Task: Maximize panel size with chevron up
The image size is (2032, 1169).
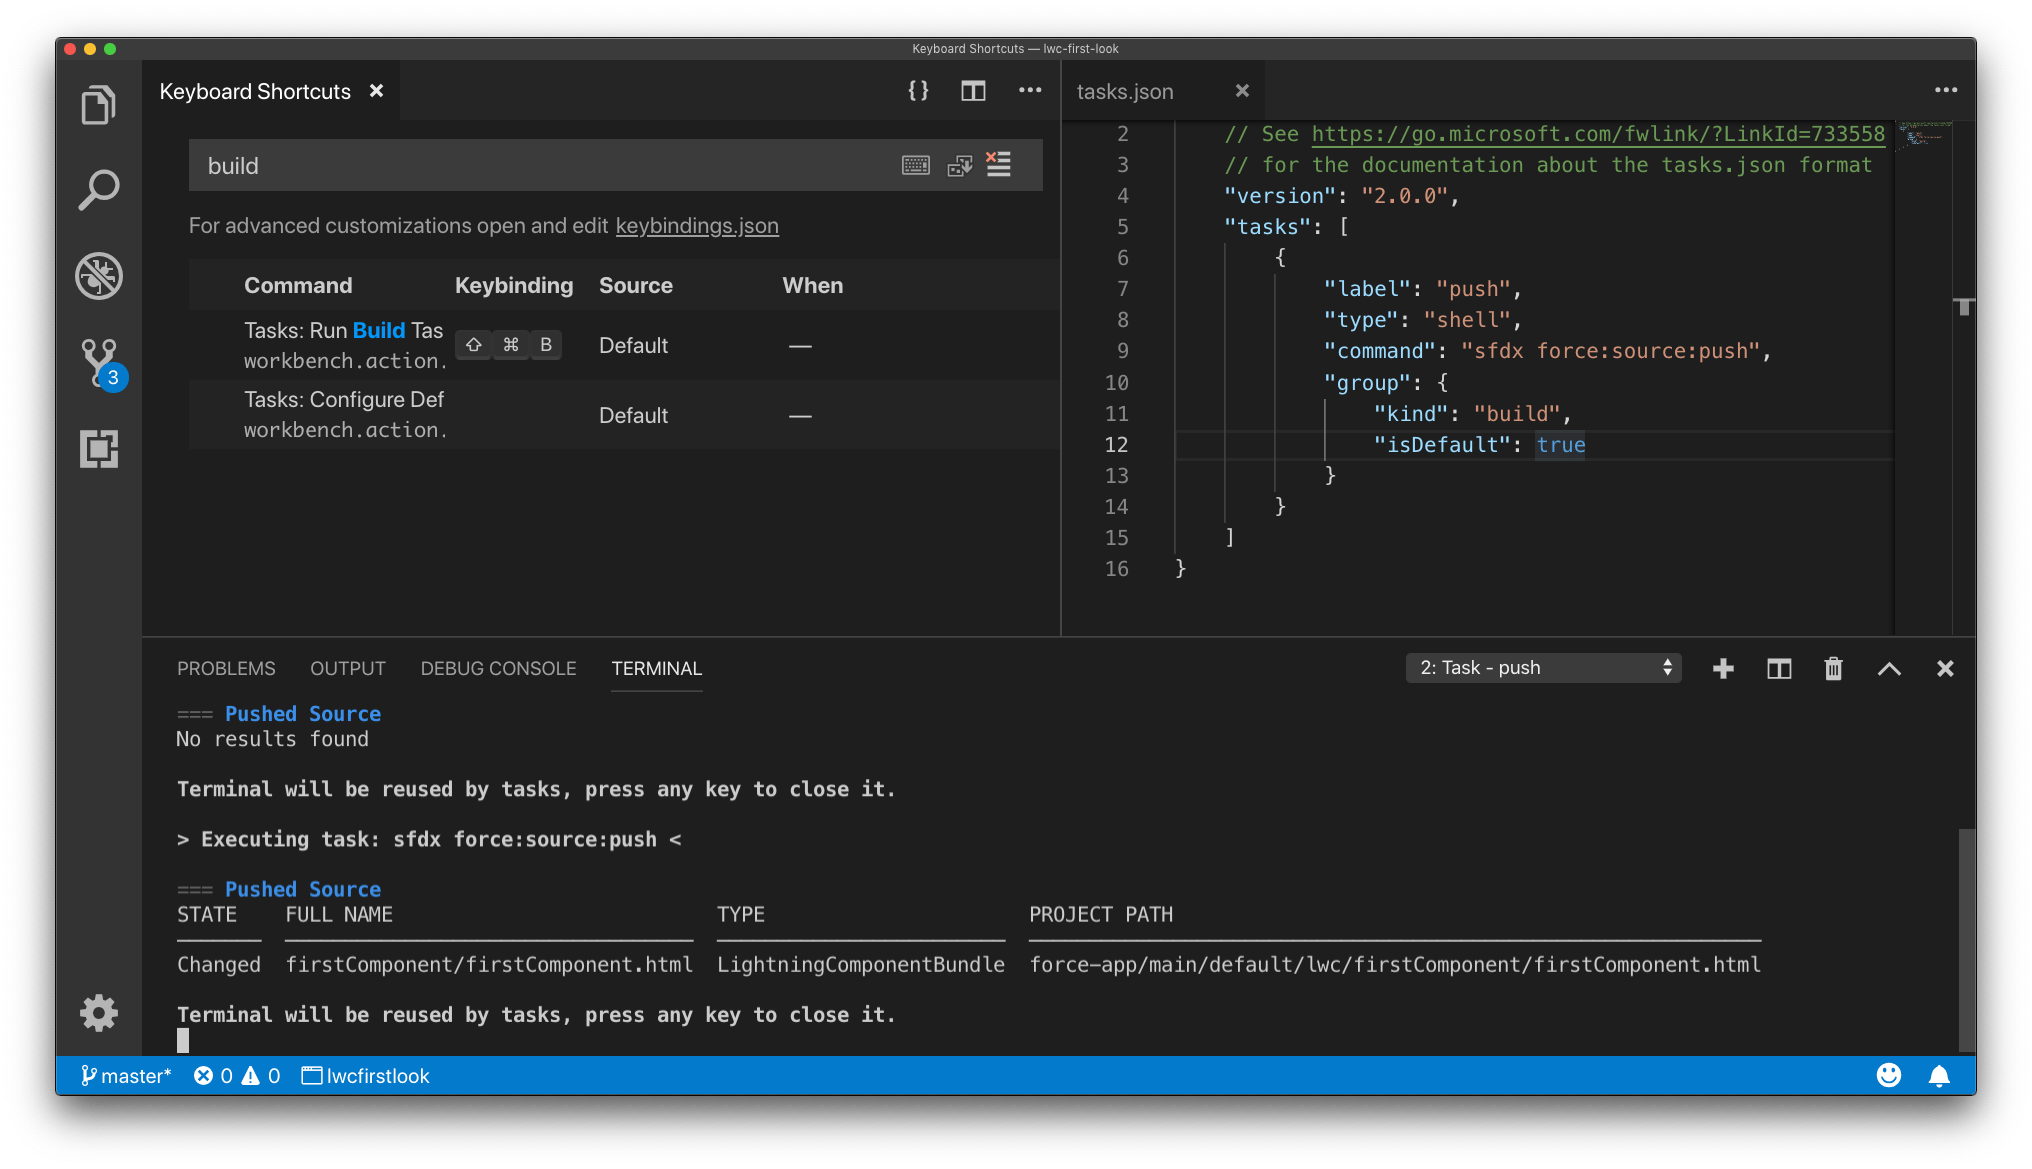Action: pyautogui.click(x=1889, y=668)
